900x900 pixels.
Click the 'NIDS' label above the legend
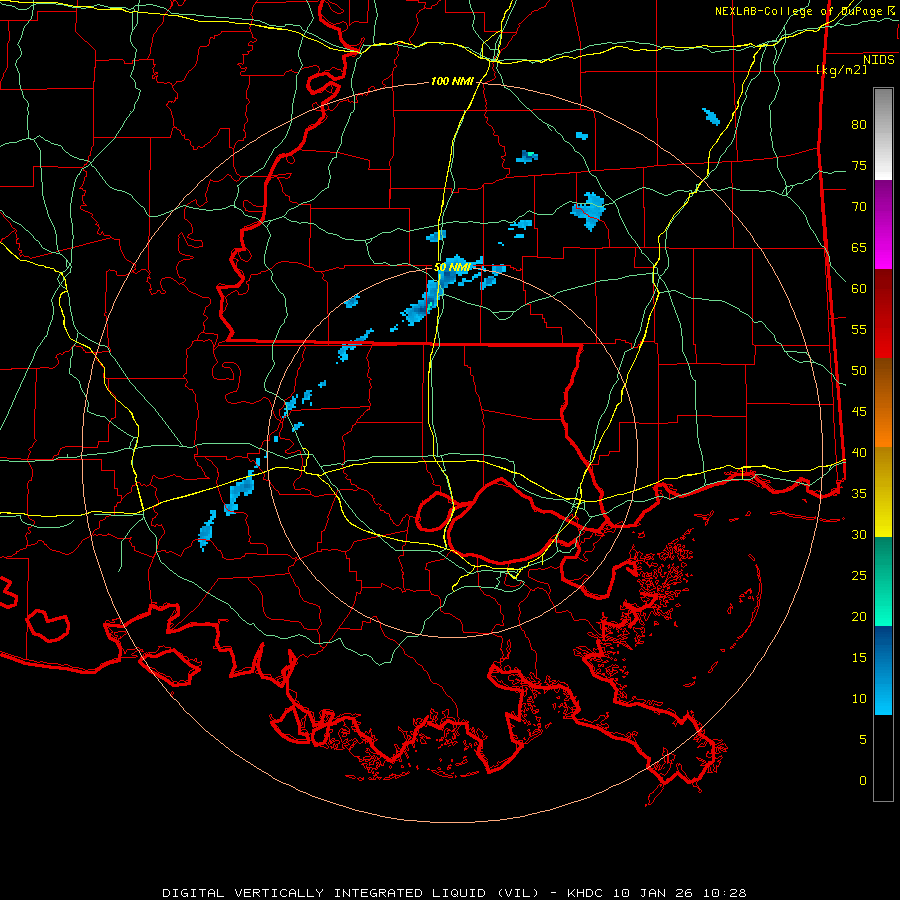click(878, 59)
